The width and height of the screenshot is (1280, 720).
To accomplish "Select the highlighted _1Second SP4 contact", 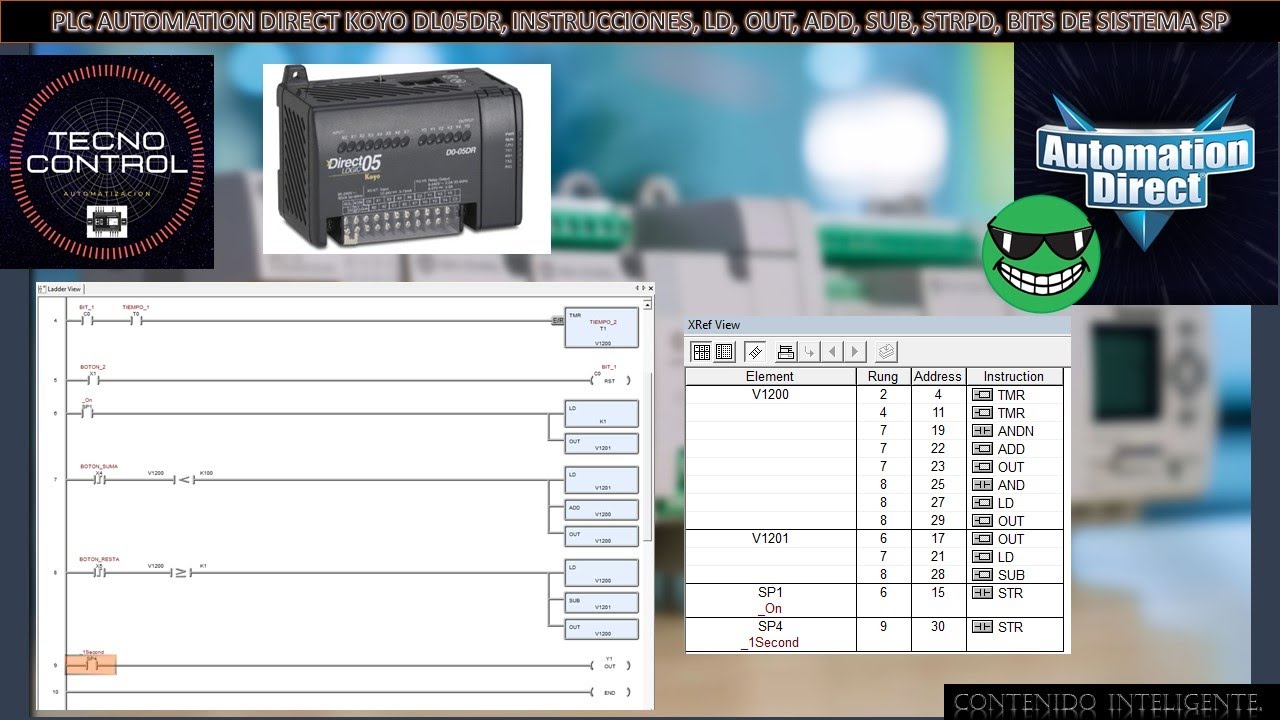I will click(x=91, y=663).
